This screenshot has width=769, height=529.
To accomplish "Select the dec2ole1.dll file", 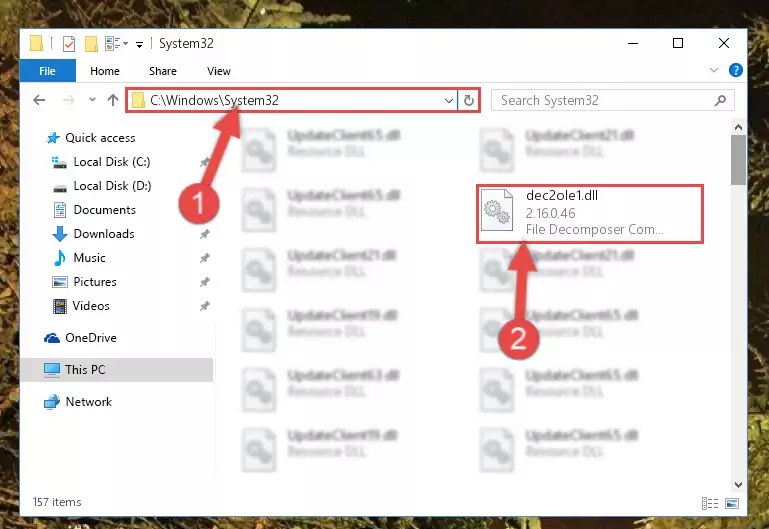I will (590, 213).
